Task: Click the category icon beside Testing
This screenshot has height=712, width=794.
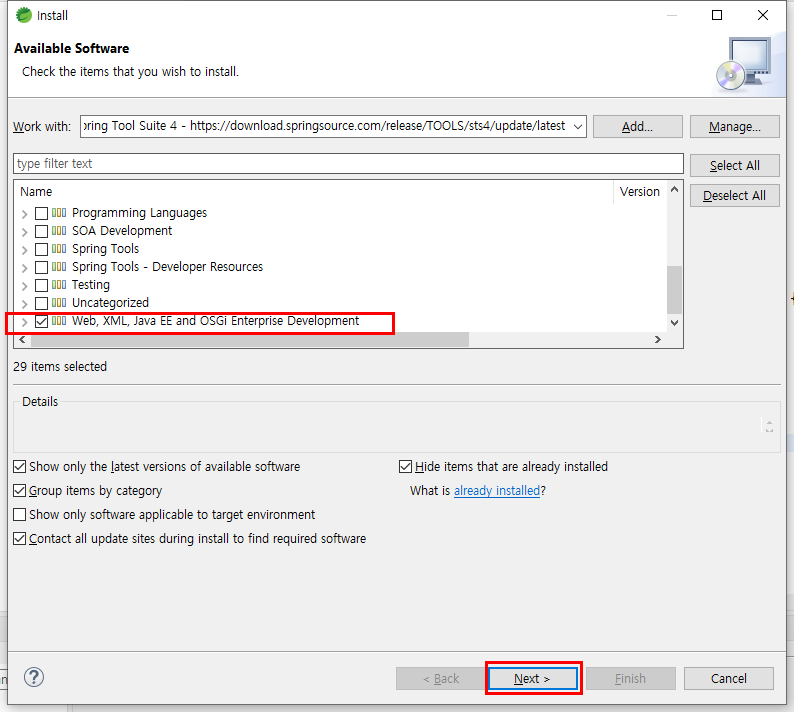Action: 59,285
